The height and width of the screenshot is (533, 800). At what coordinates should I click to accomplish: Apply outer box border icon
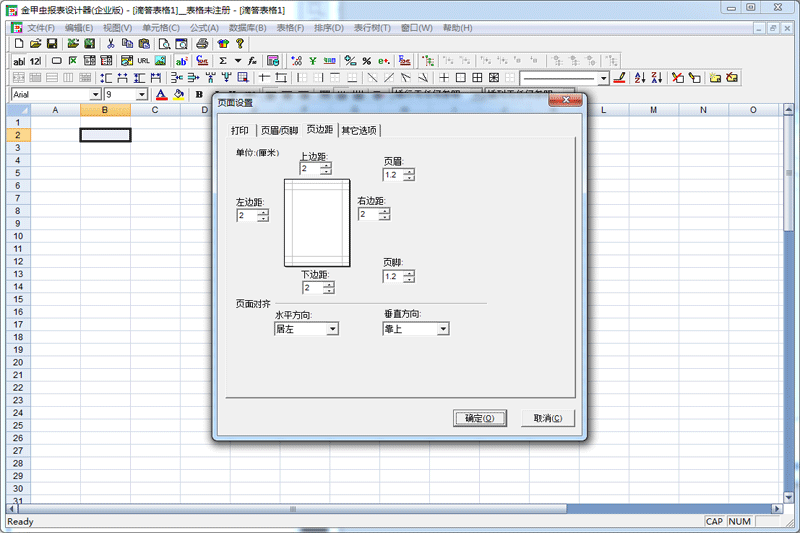point(461,78)
